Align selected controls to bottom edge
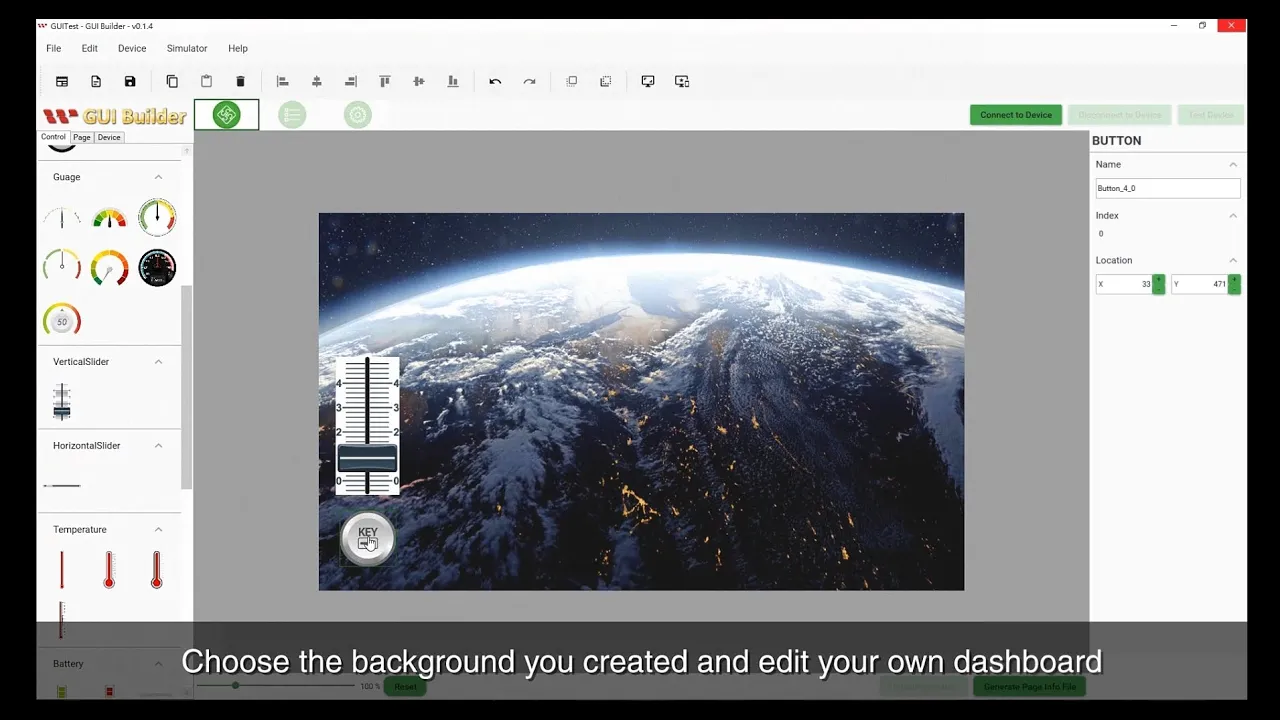The width and height of the screenshot is (1280, 720). (453, 81)
